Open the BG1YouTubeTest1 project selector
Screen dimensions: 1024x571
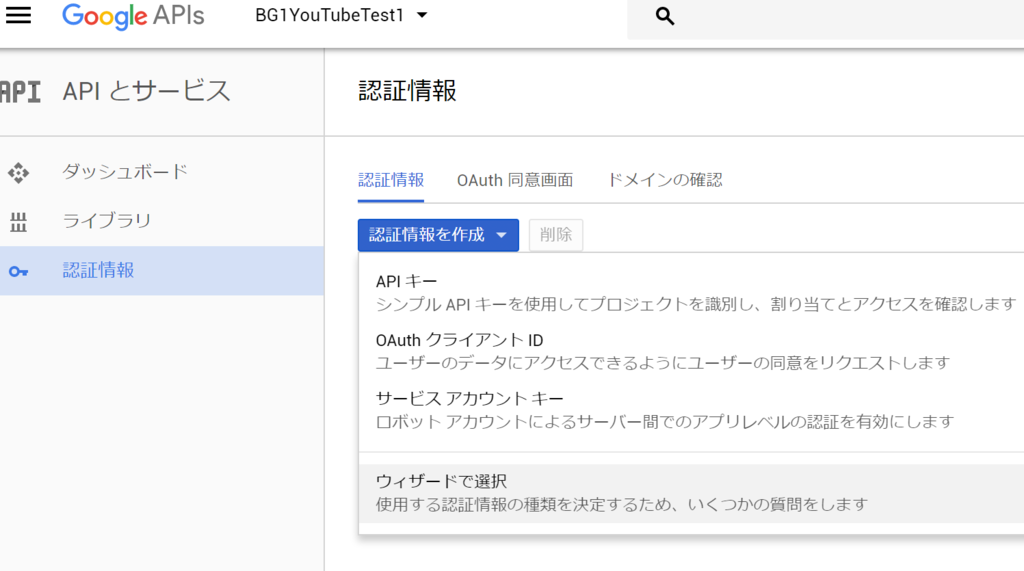pos(341,15)
